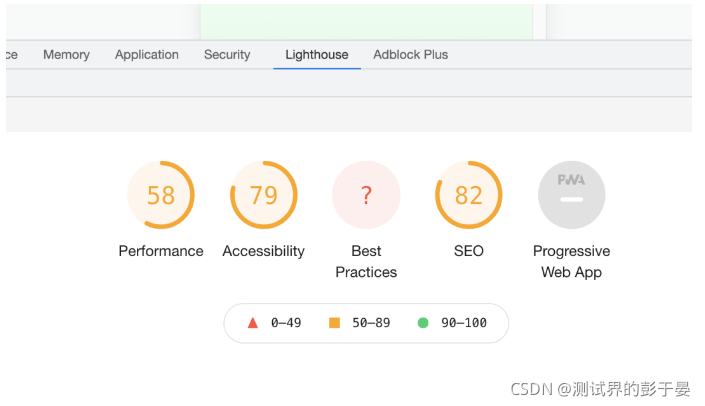The width and height of the screenshot is (705, 406).
Task: Click the light green highlighted area at top
Action: click(366, 22)
